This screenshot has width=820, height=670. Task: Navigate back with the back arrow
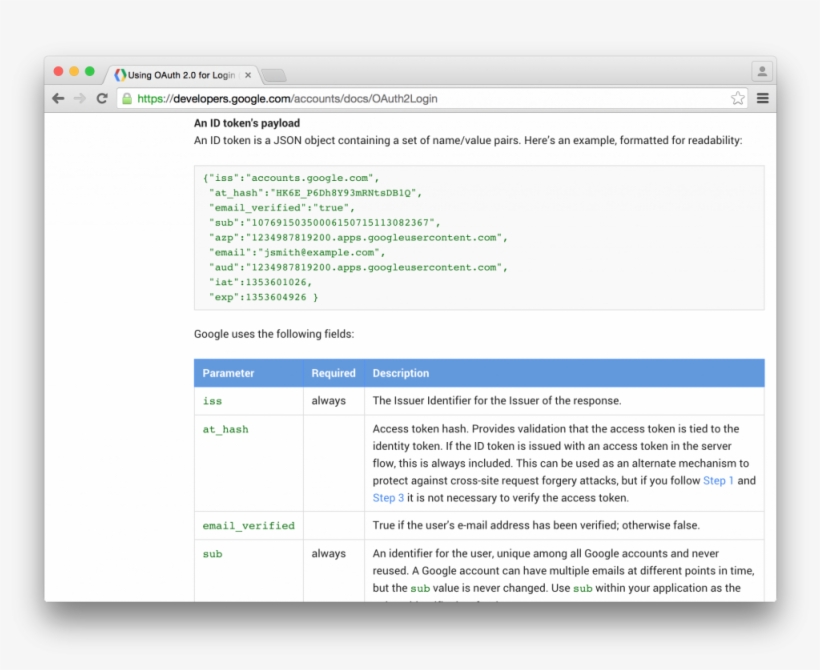(58, 98)
